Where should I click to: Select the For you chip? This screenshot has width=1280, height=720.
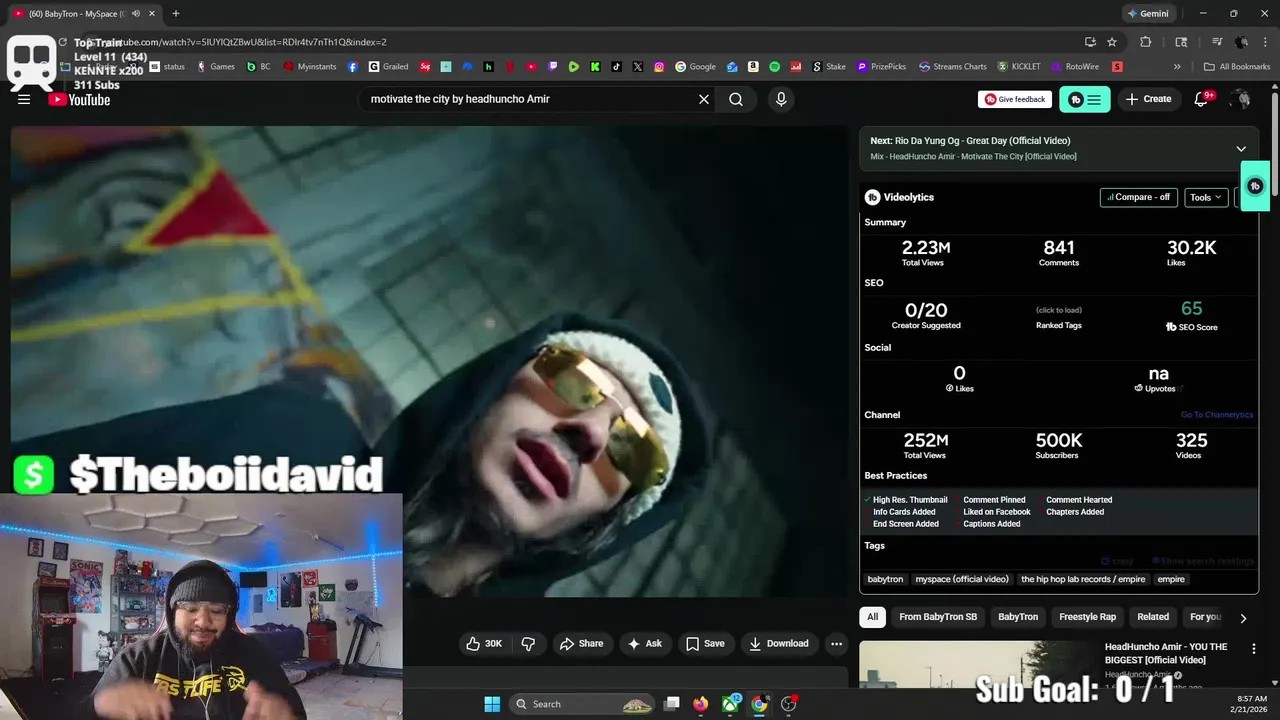pyautogui.click(x=1205, y=617)
